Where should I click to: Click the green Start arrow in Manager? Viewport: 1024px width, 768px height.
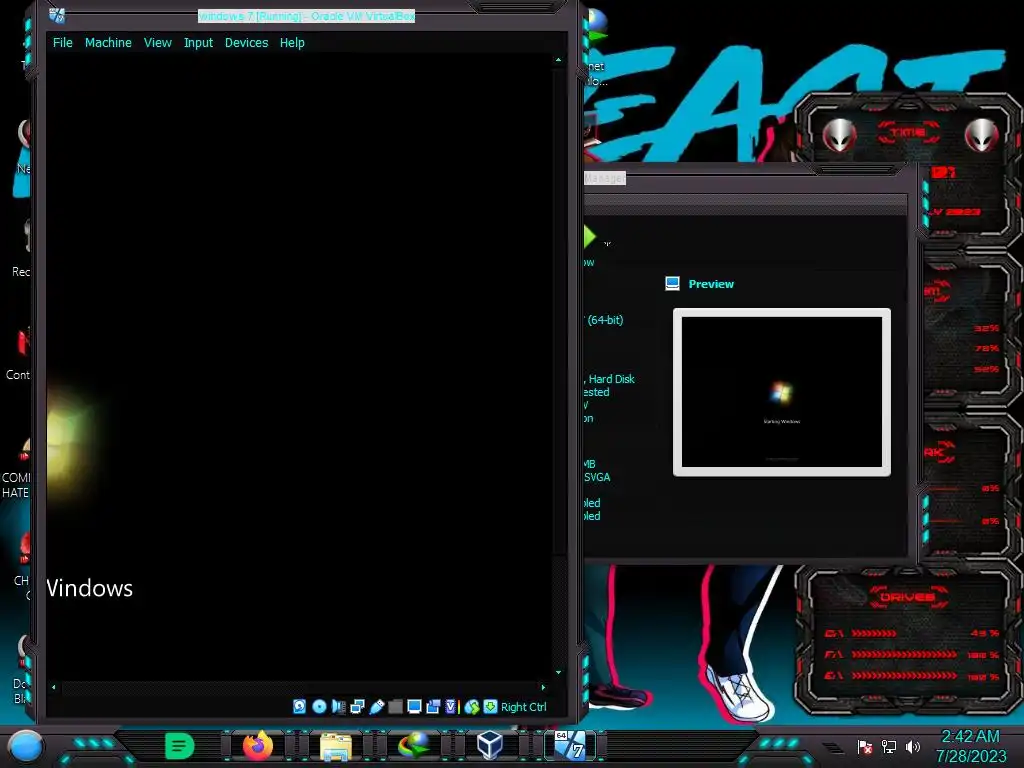coord(589,237)
